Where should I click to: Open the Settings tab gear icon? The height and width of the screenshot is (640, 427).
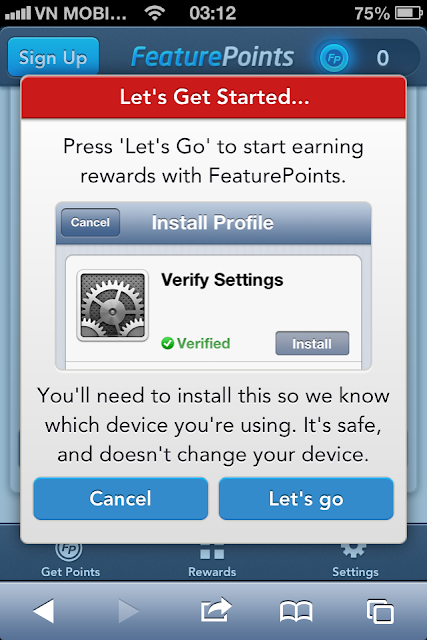point(354,550)
